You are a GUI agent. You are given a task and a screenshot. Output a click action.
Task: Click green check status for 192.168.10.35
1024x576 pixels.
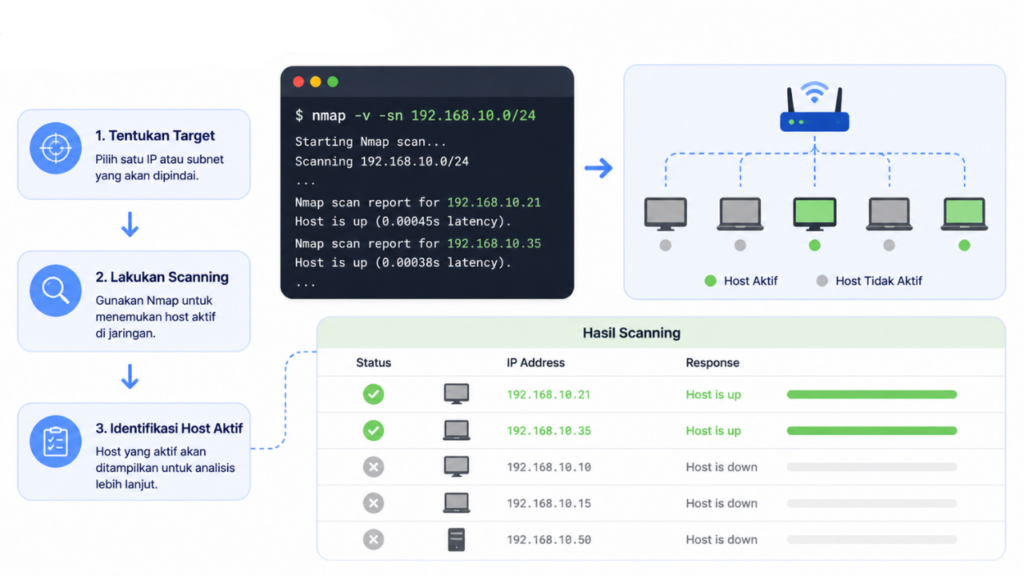pos(374,430)
